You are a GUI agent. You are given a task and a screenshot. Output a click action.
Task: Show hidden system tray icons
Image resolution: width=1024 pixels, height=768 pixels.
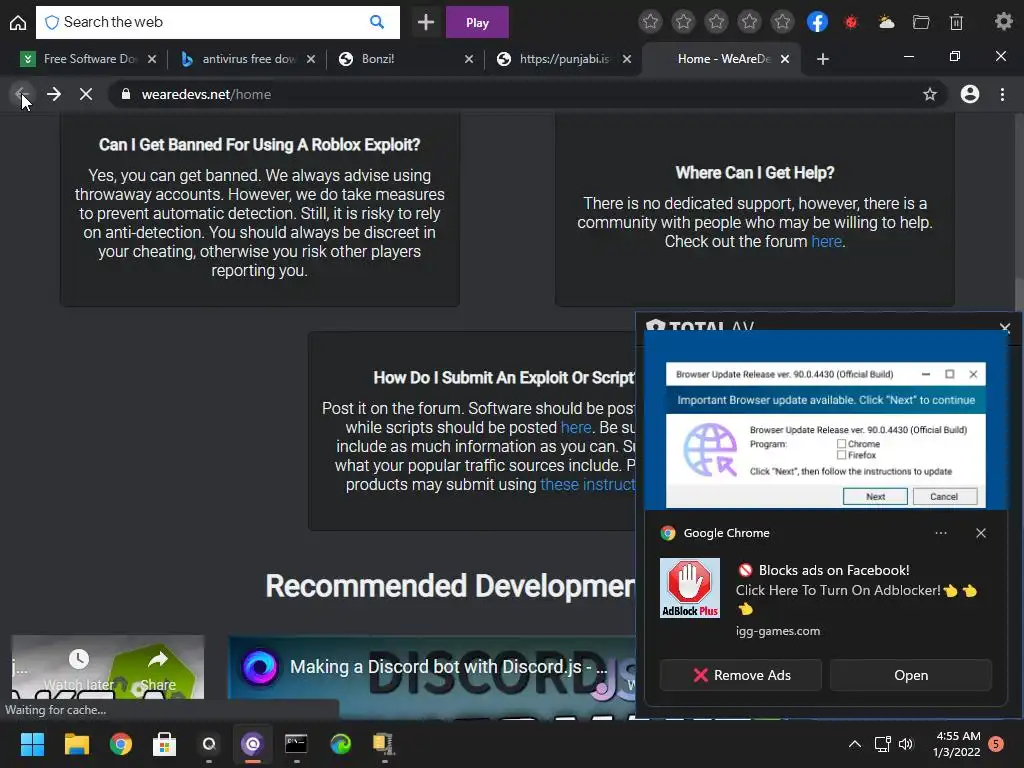tap(854, 744)
